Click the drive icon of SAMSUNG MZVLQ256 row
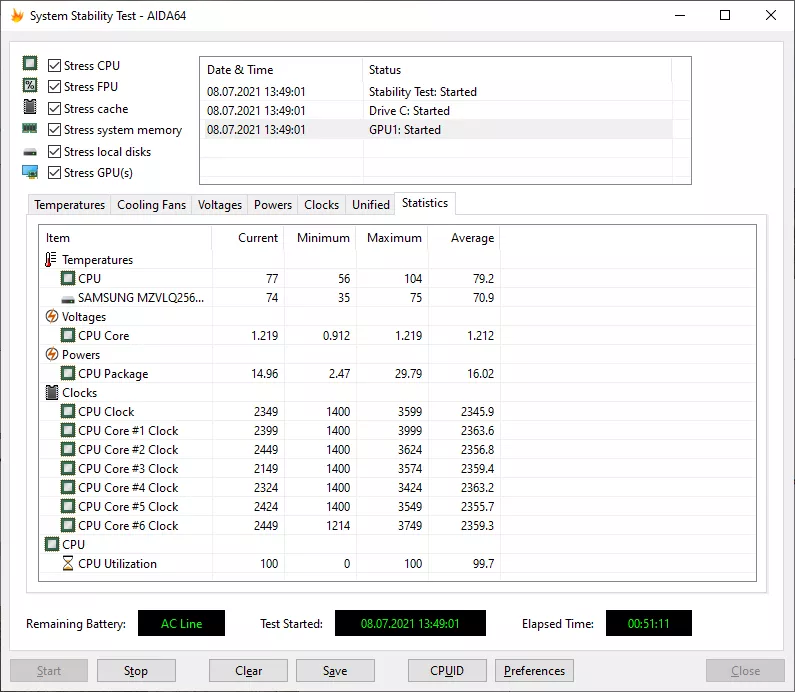 click(67, 300)
